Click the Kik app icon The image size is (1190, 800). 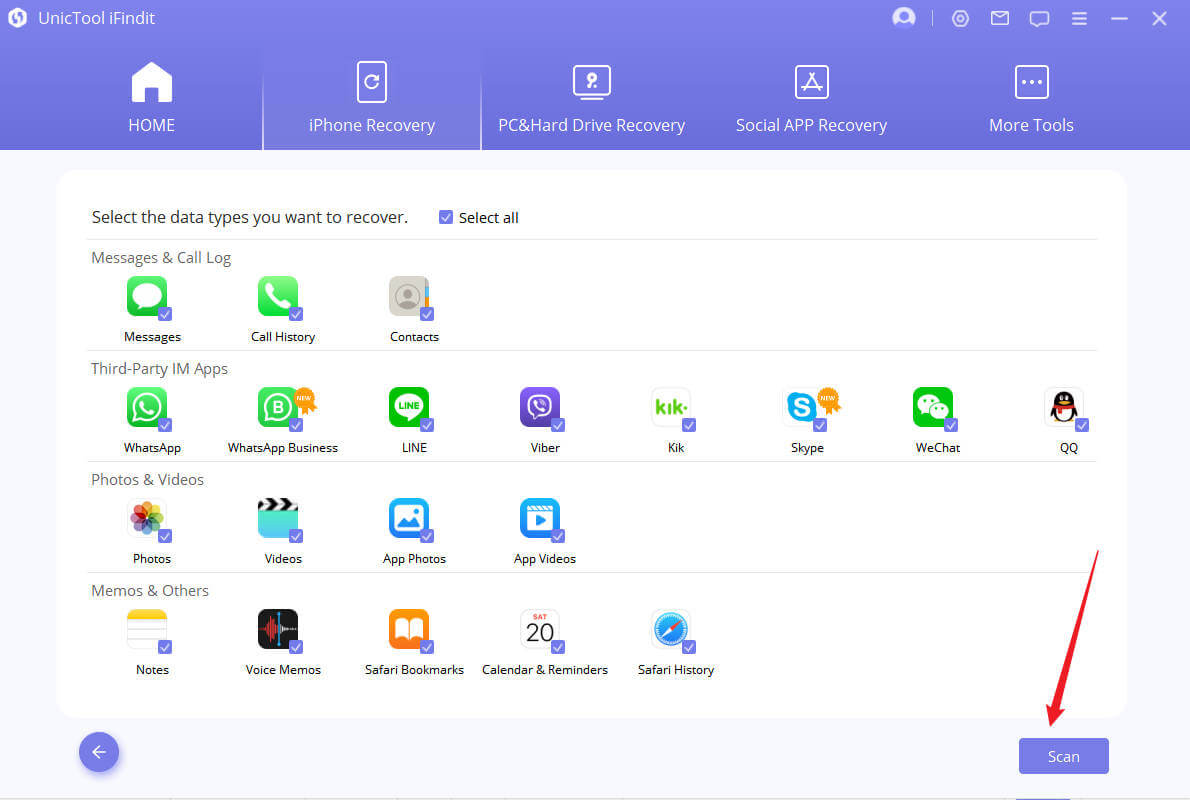670,407
